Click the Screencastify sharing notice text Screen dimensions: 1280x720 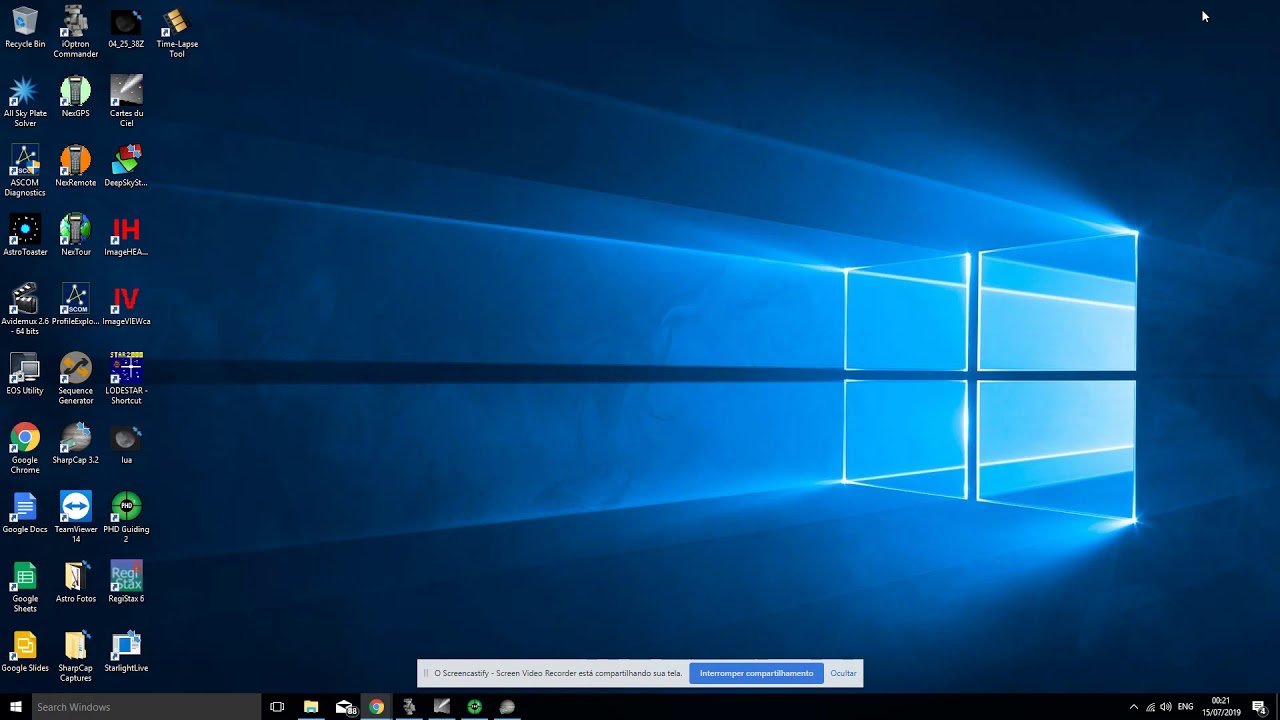click(558, 673)
